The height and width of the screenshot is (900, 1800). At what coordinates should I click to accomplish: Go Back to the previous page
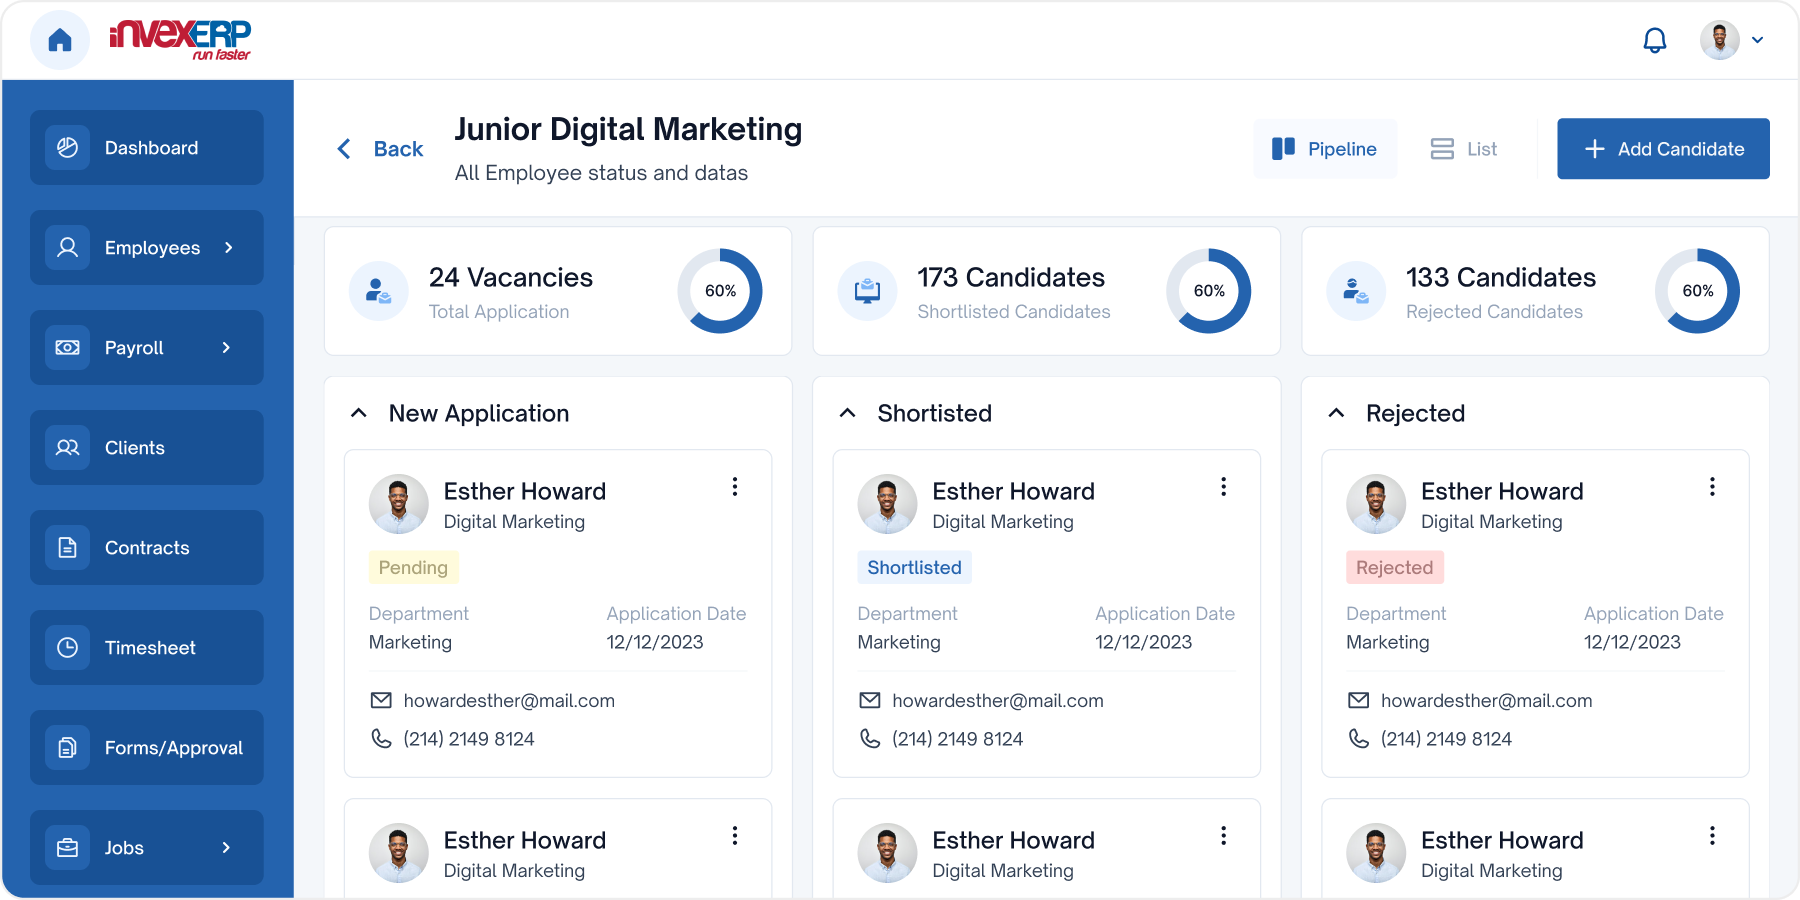380,149
